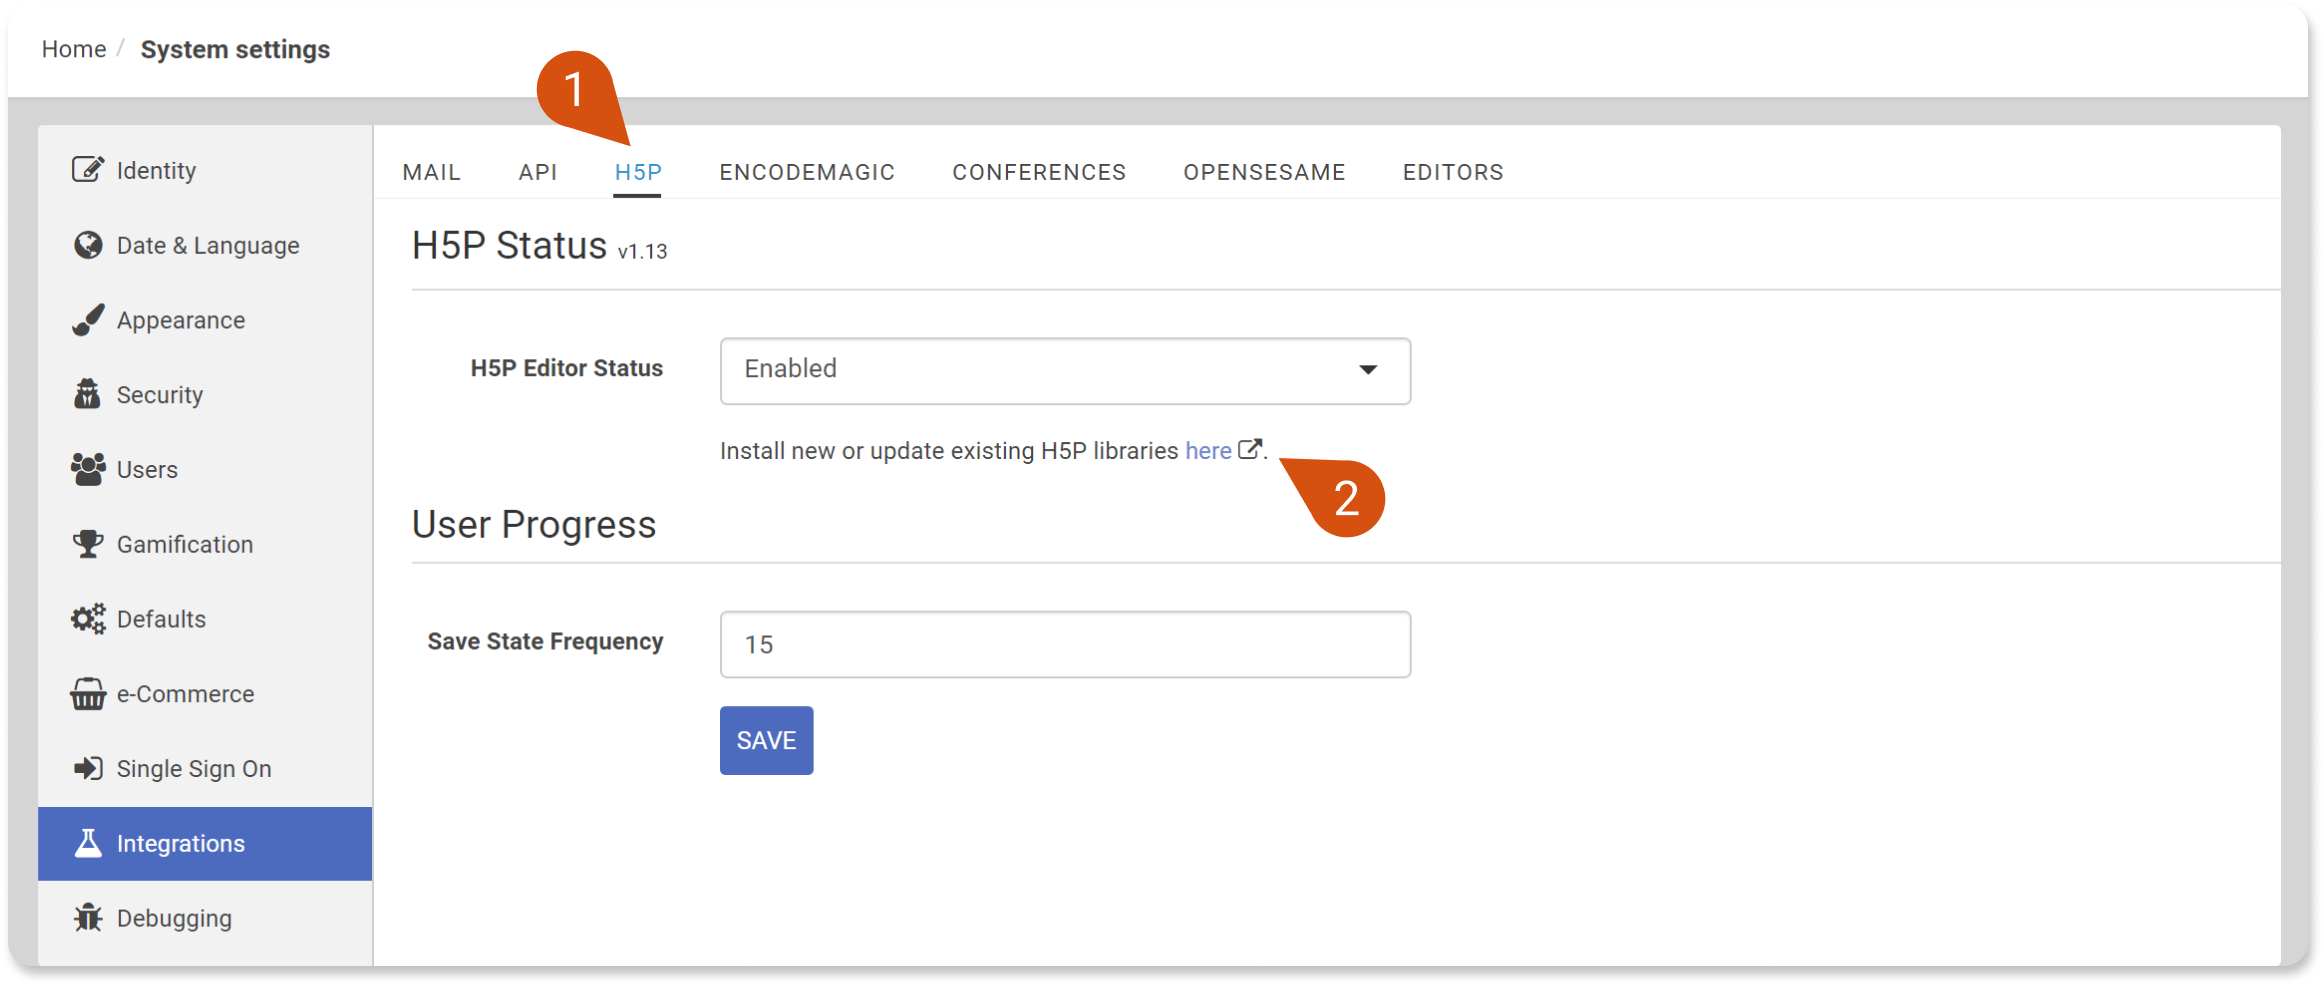Image resolution: width=2324 pixels, height=986 pixels.
Task: Click the Appearance paintbrush icon
Action: coord(87,320)
